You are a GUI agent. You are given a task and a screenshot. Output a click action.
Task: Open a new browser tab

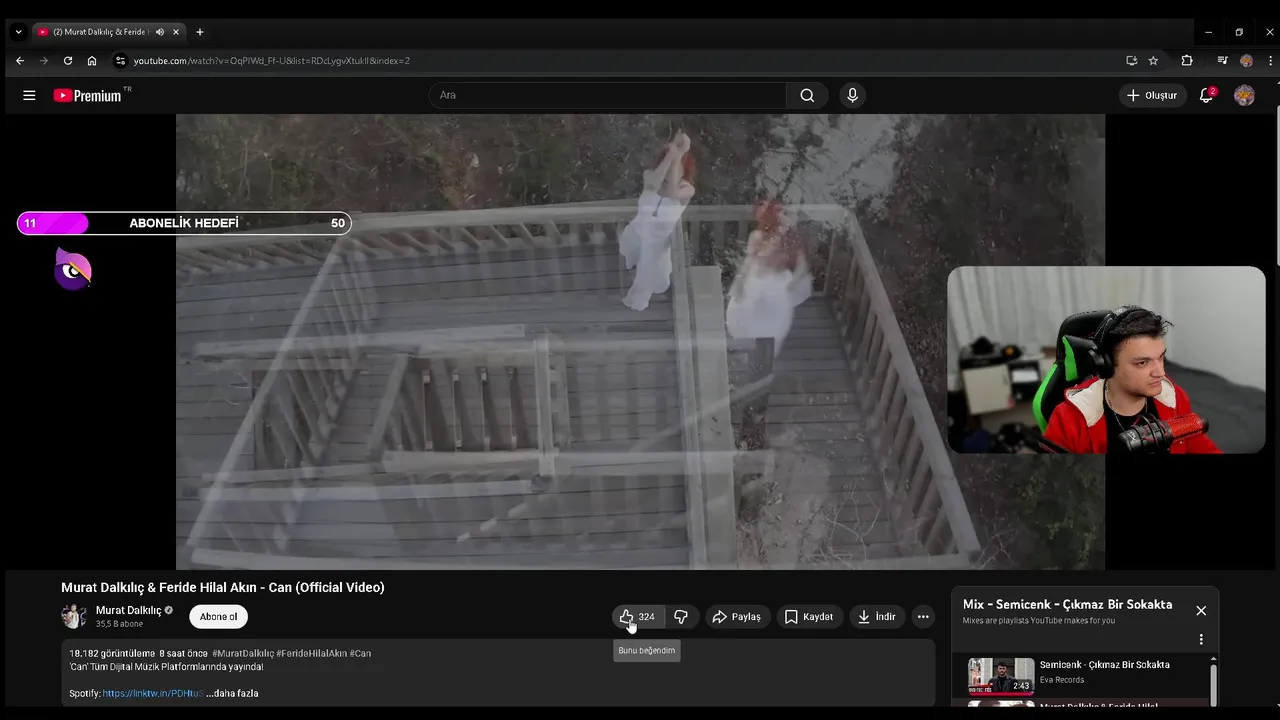point(199,32)
